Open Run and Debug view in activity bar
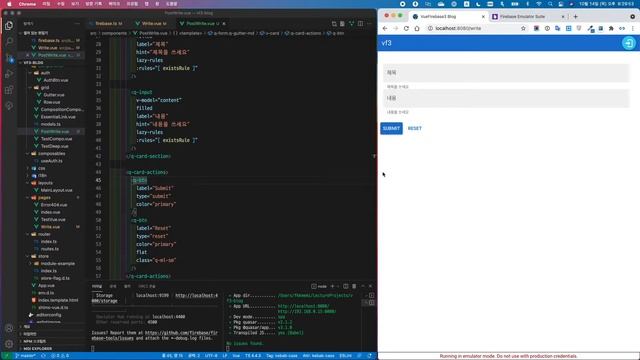The width and height of the screenshot is (640, 360). (9, 74)
